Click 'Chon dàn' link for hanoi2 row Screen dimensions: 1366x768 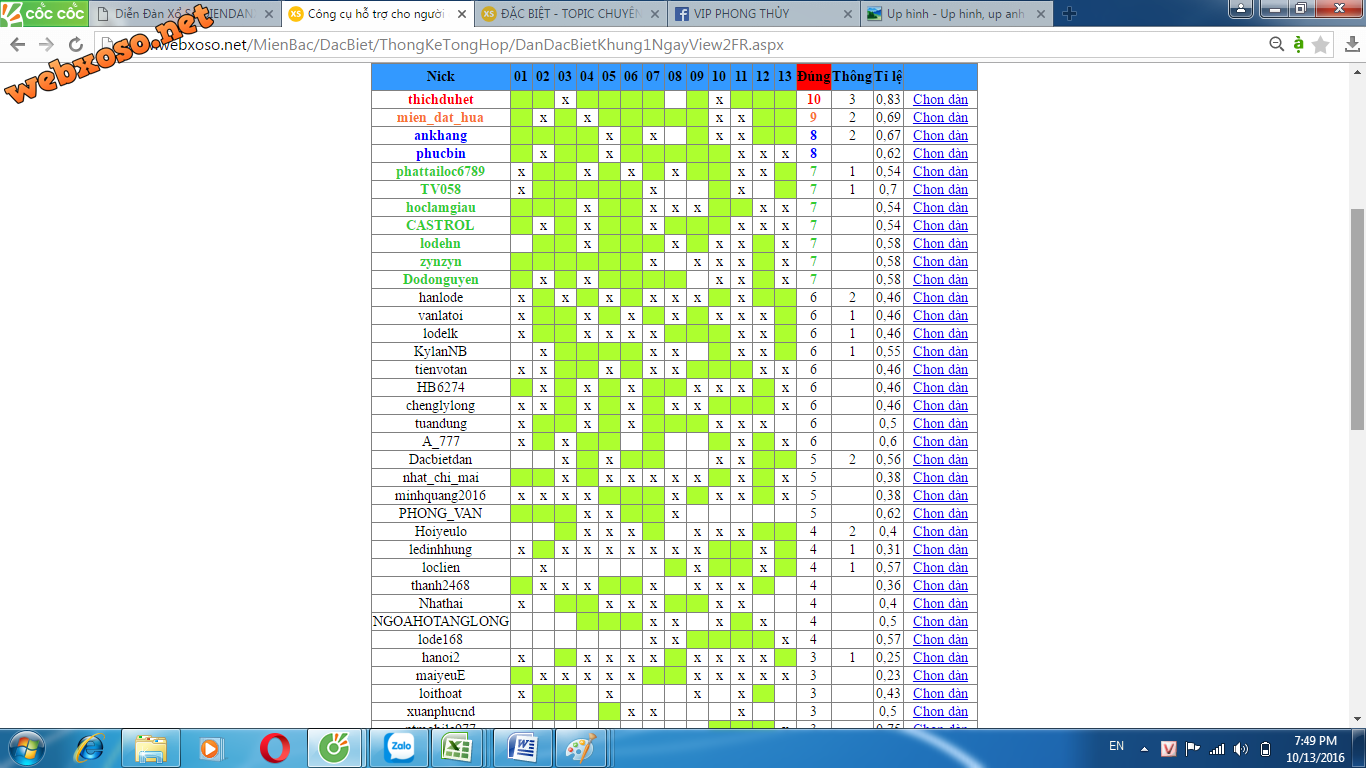click(x=940, y=657)
